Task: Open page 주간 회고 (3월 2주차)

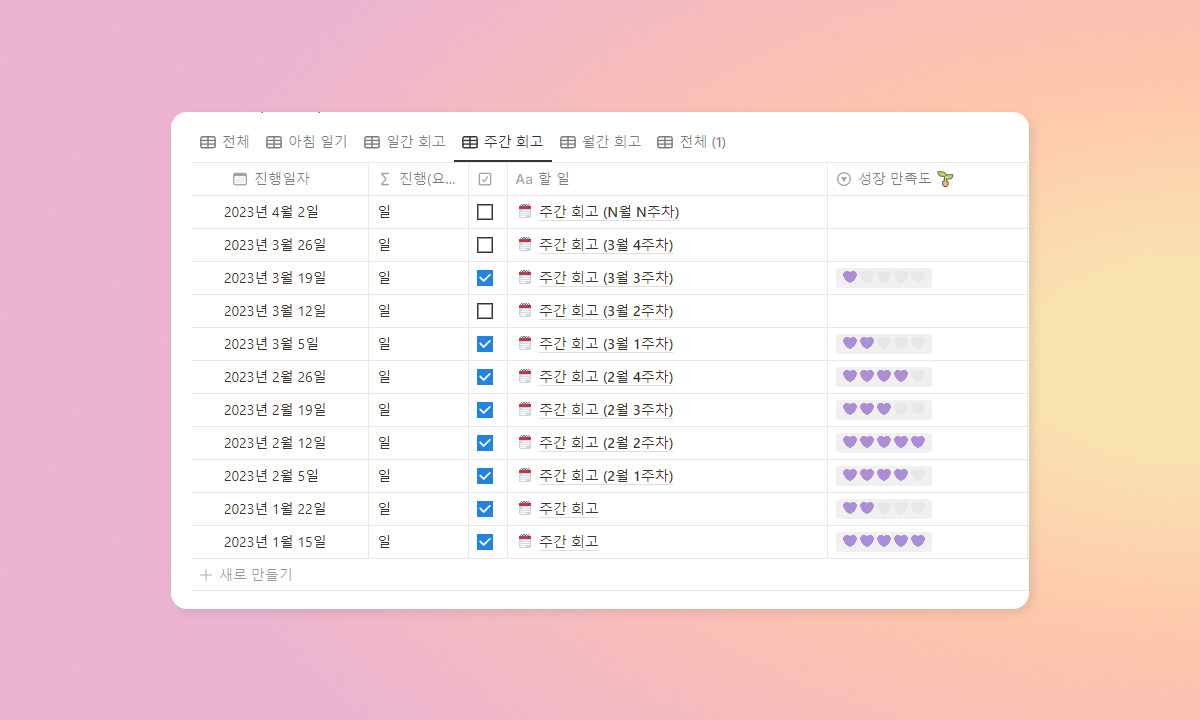Action: (606, 311)
